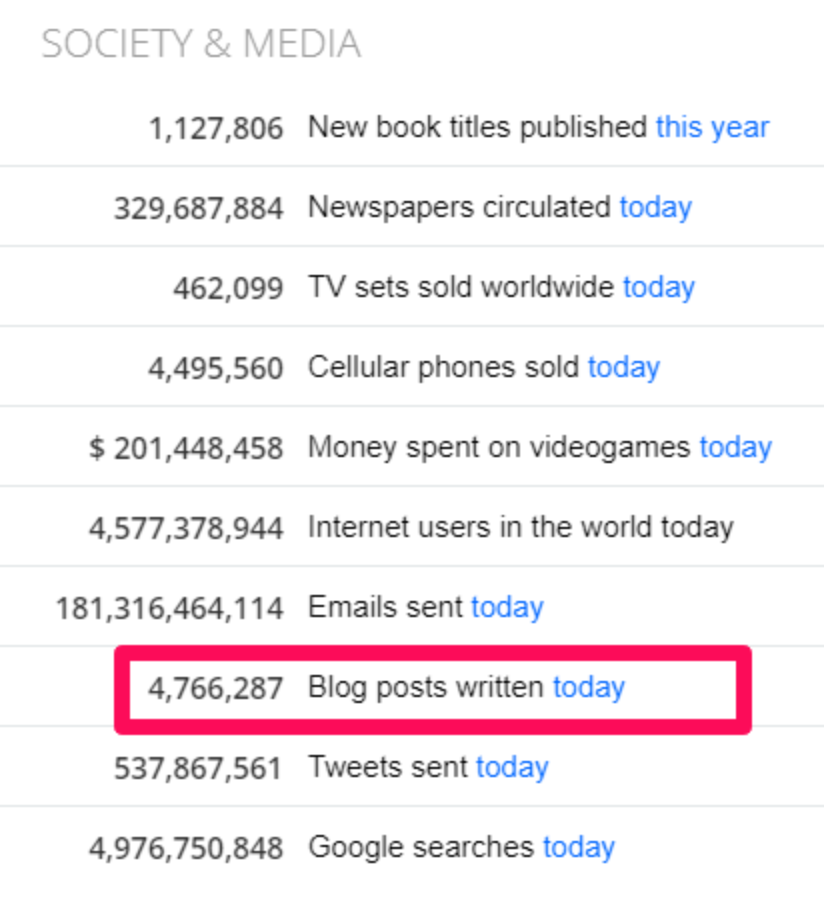This screenshot has height=900, width=824.
Task: Click 'today' link beside Tweets sent
Action: 512,768
